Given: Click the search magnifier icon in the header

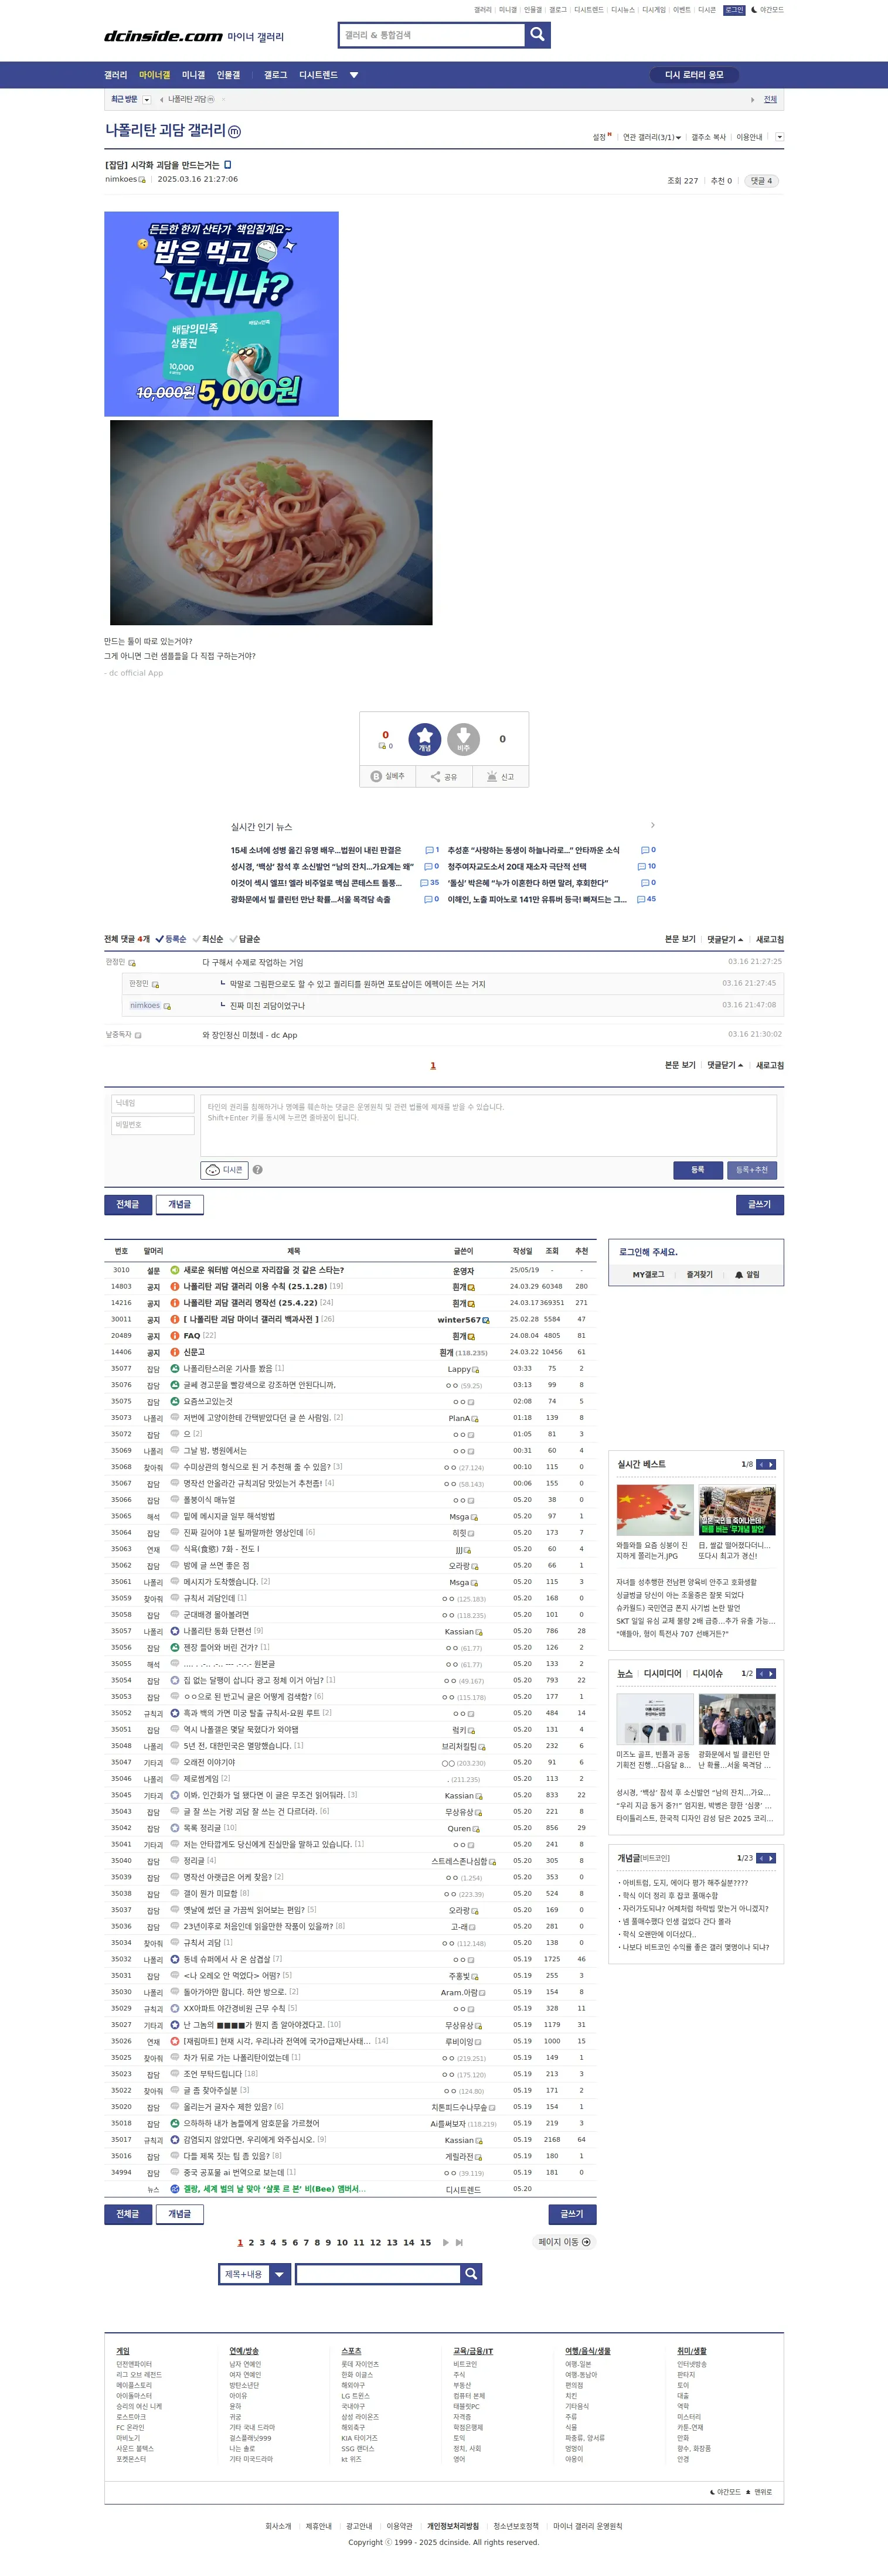Looking at the screenshot, I should point(537,35).
